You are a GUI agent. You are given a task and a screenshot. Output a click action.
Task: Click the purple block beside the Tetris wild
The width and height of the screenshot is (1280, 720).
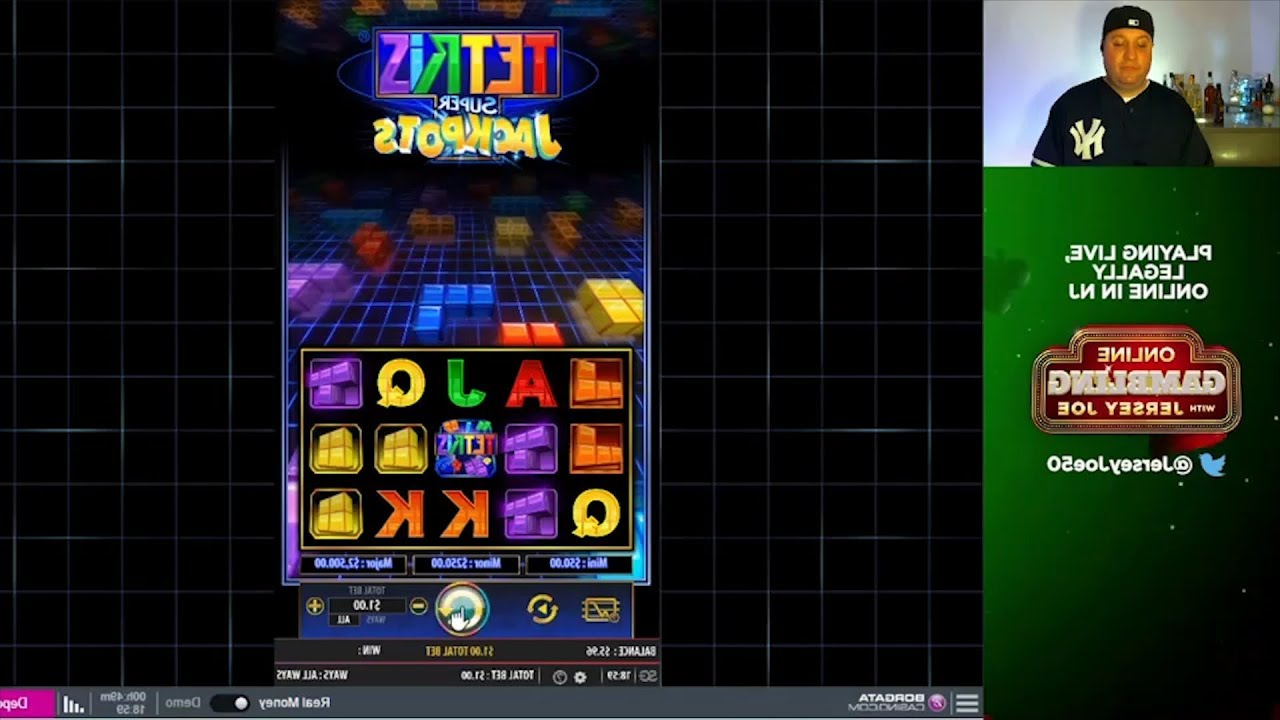coord(531,448)
